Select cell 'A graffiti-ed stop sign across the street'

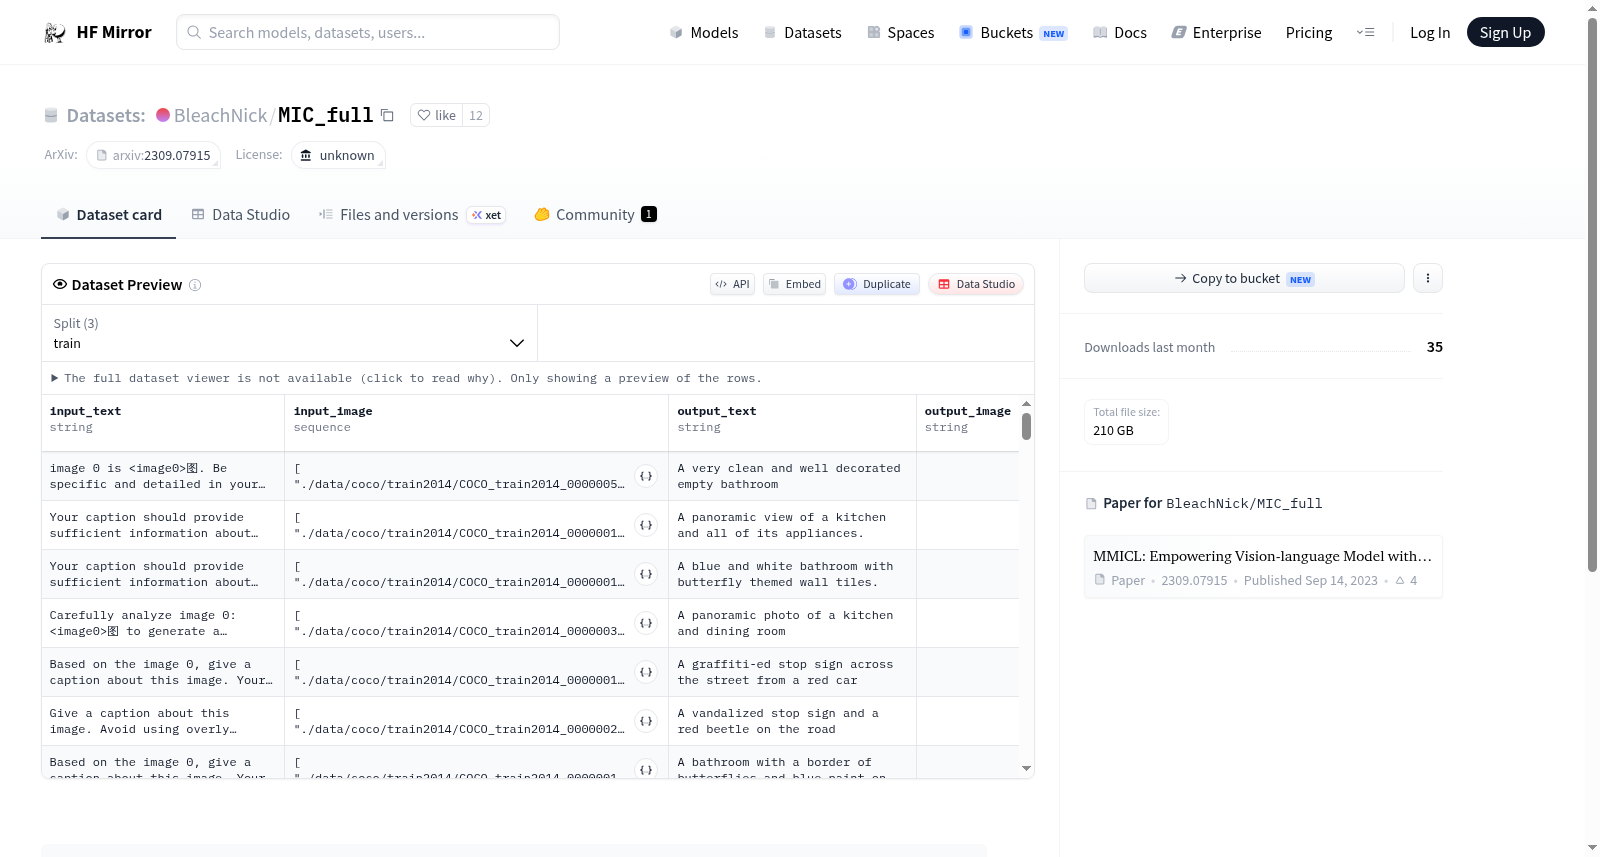tap(792, 672)
